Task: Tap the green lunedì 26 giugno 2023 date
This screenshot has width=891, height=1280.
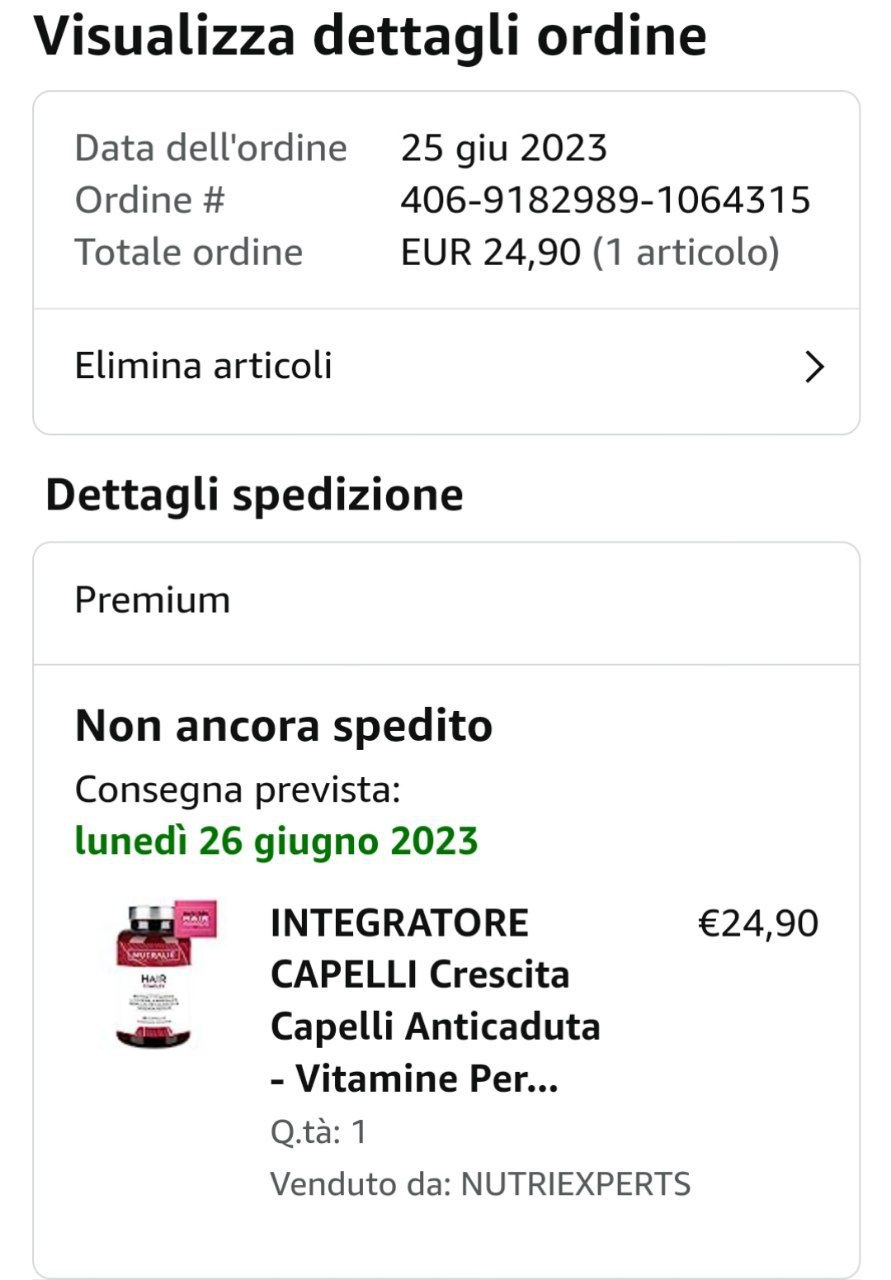Action: [276, 842]
